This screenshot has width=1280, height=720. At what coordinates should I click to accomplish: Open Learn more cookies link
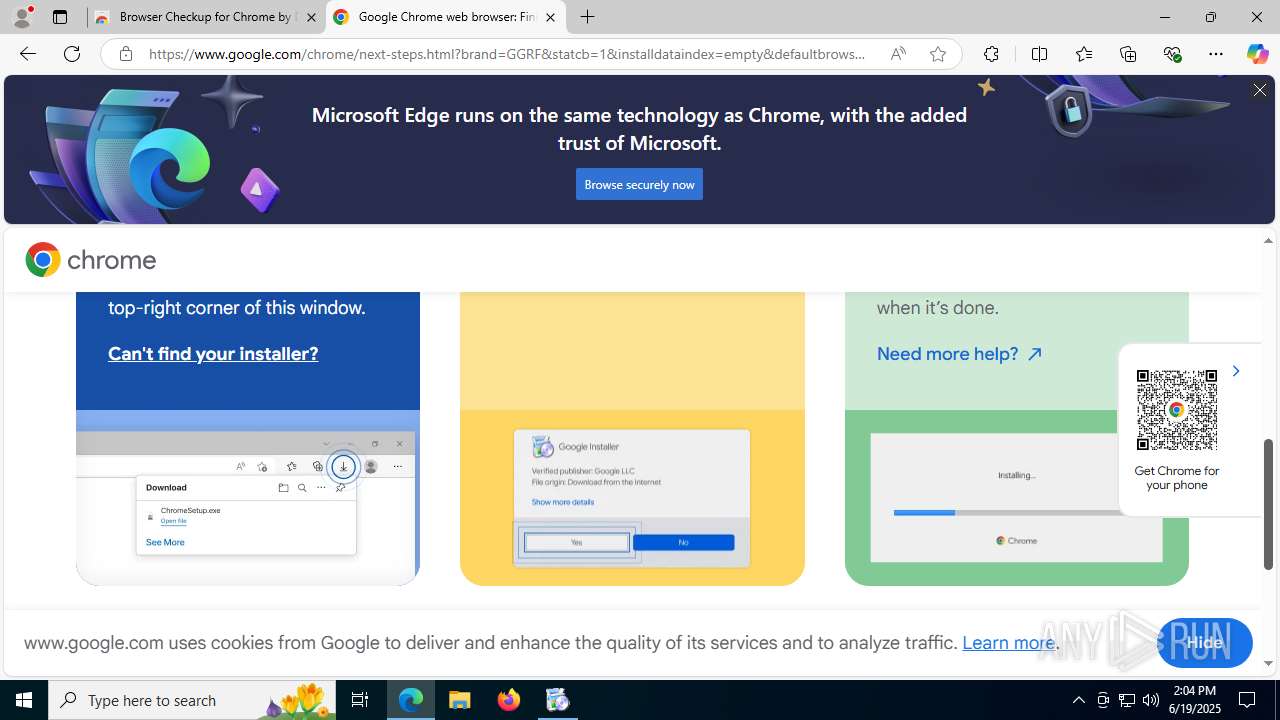tap(1008, 643)
